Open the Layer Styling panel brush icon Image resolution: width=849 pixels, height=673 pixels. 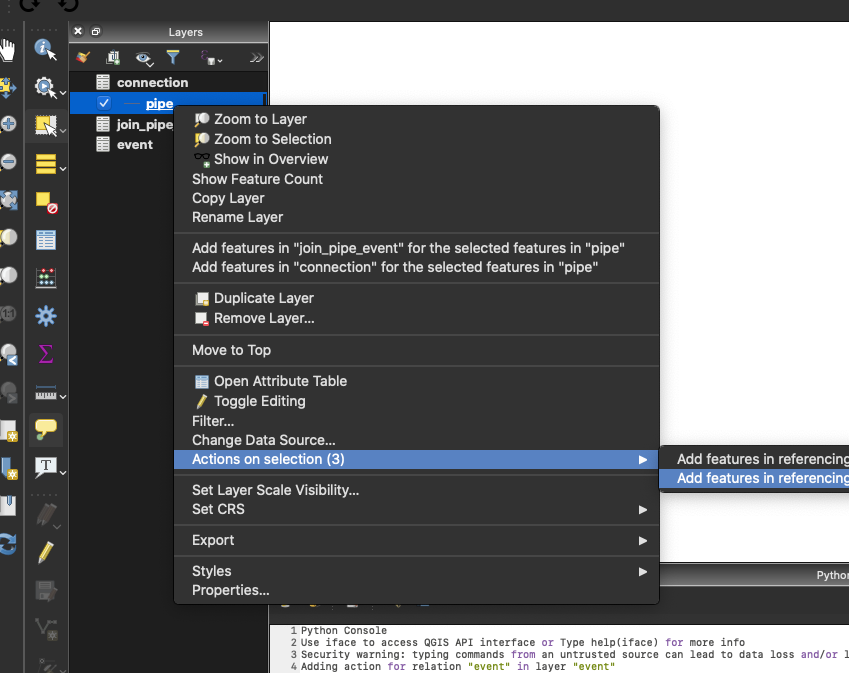coord(83,57)
